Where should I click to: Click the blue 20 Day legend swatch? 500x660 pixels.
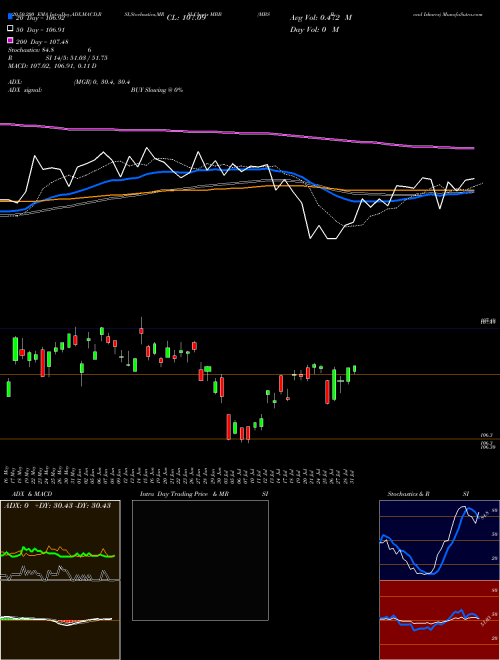point(10,17)
